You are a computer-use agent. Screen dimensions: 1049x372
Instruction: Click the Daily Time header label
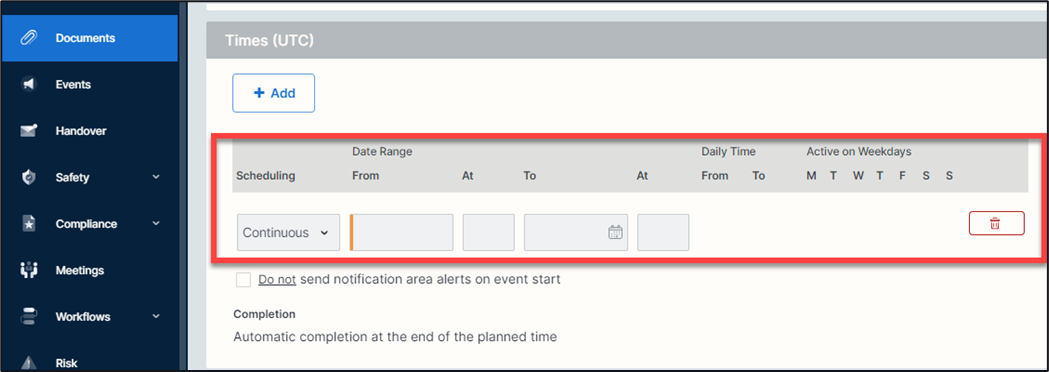point(729,152)
